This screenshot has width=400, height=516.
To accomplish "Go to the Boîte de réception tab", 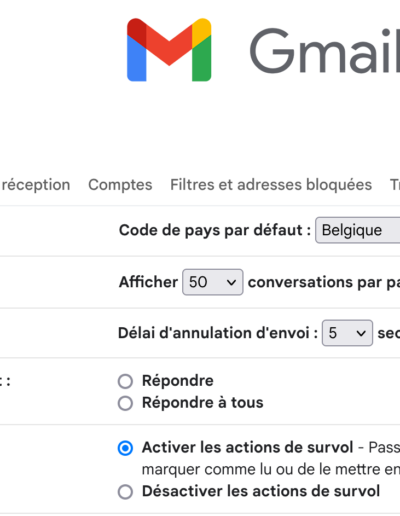I will point(35,185).
